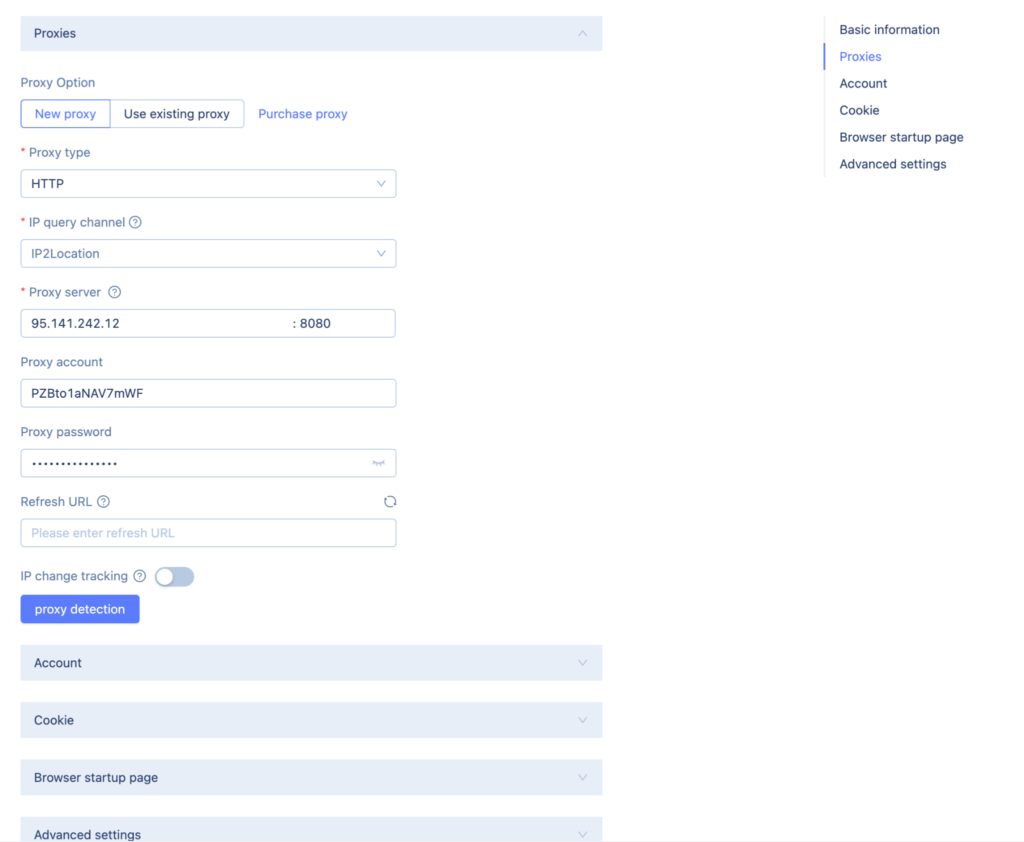Click the IP change tracking help icon
1024x842 pixels.
point(140,576)
